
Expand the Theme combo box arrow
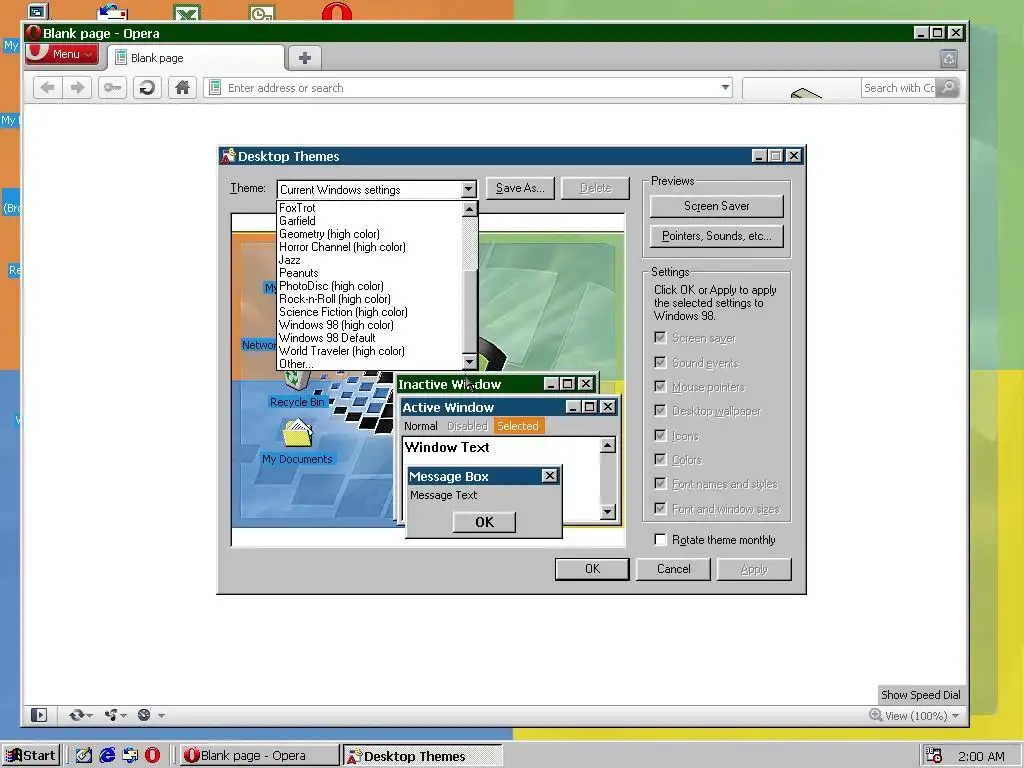(468, 189)
